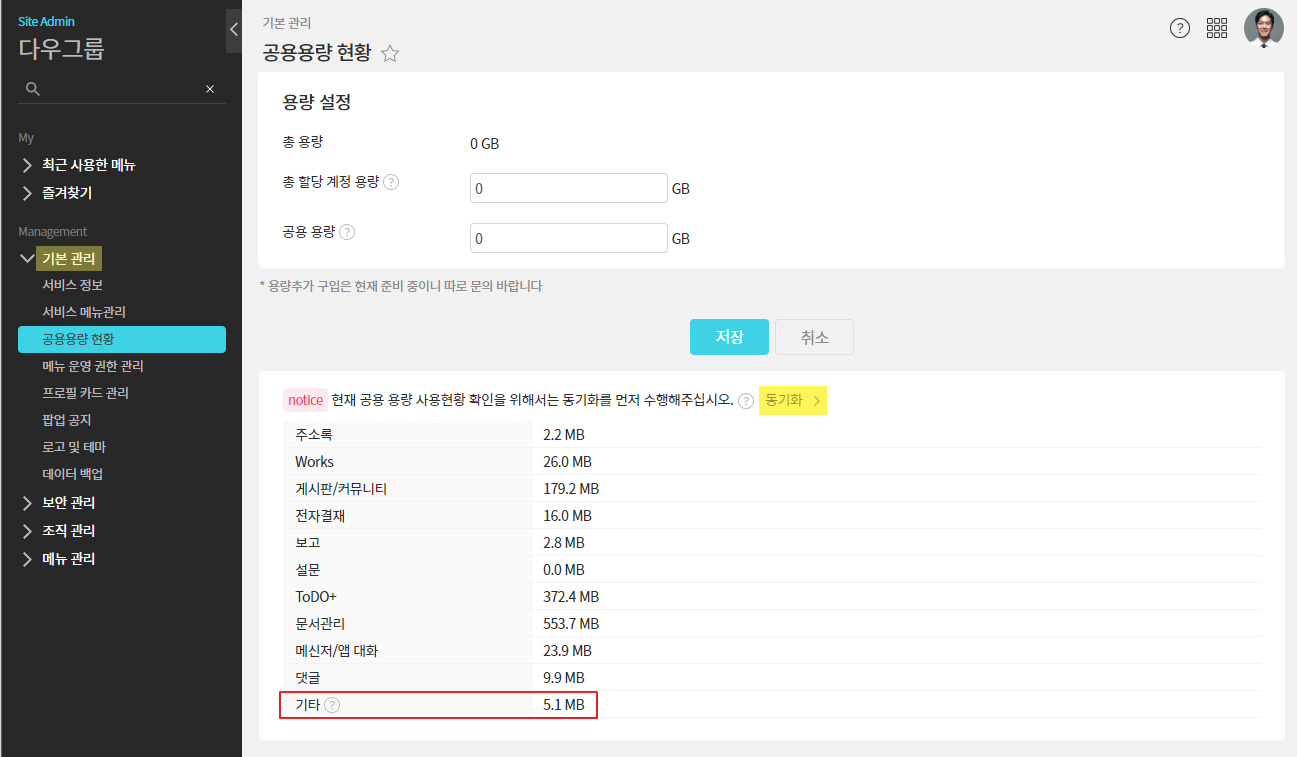
Task: Click help icon next to 총 할당 계정 용량
Action: click(391, 182)
